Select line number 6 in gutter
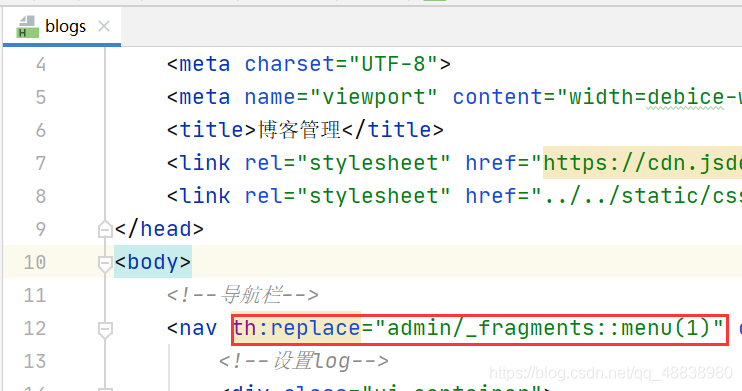742x391 pixels. pyautogui.click(x=41, y=130)
